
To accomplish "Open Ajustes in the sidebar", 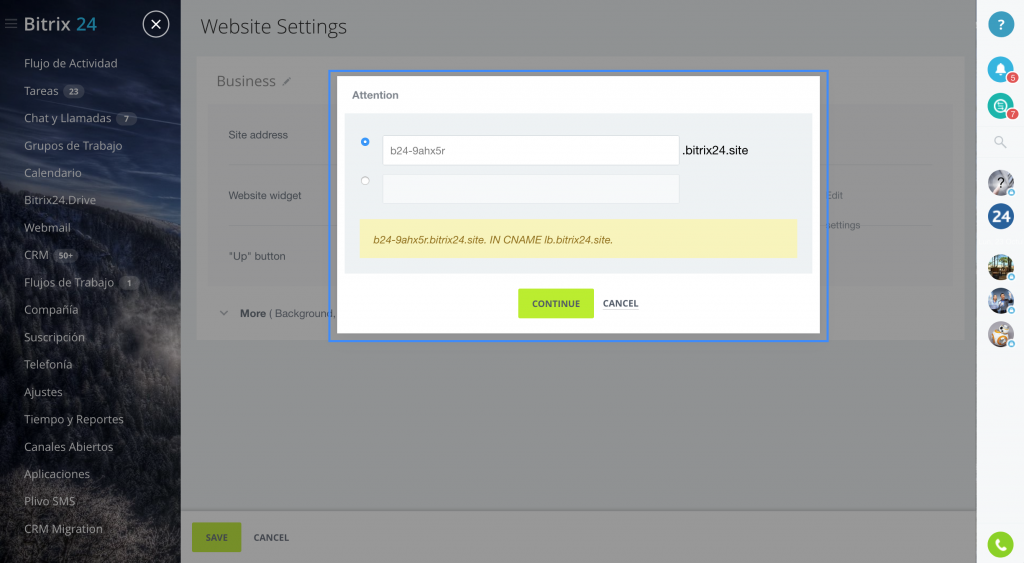I will coord(43,392).
